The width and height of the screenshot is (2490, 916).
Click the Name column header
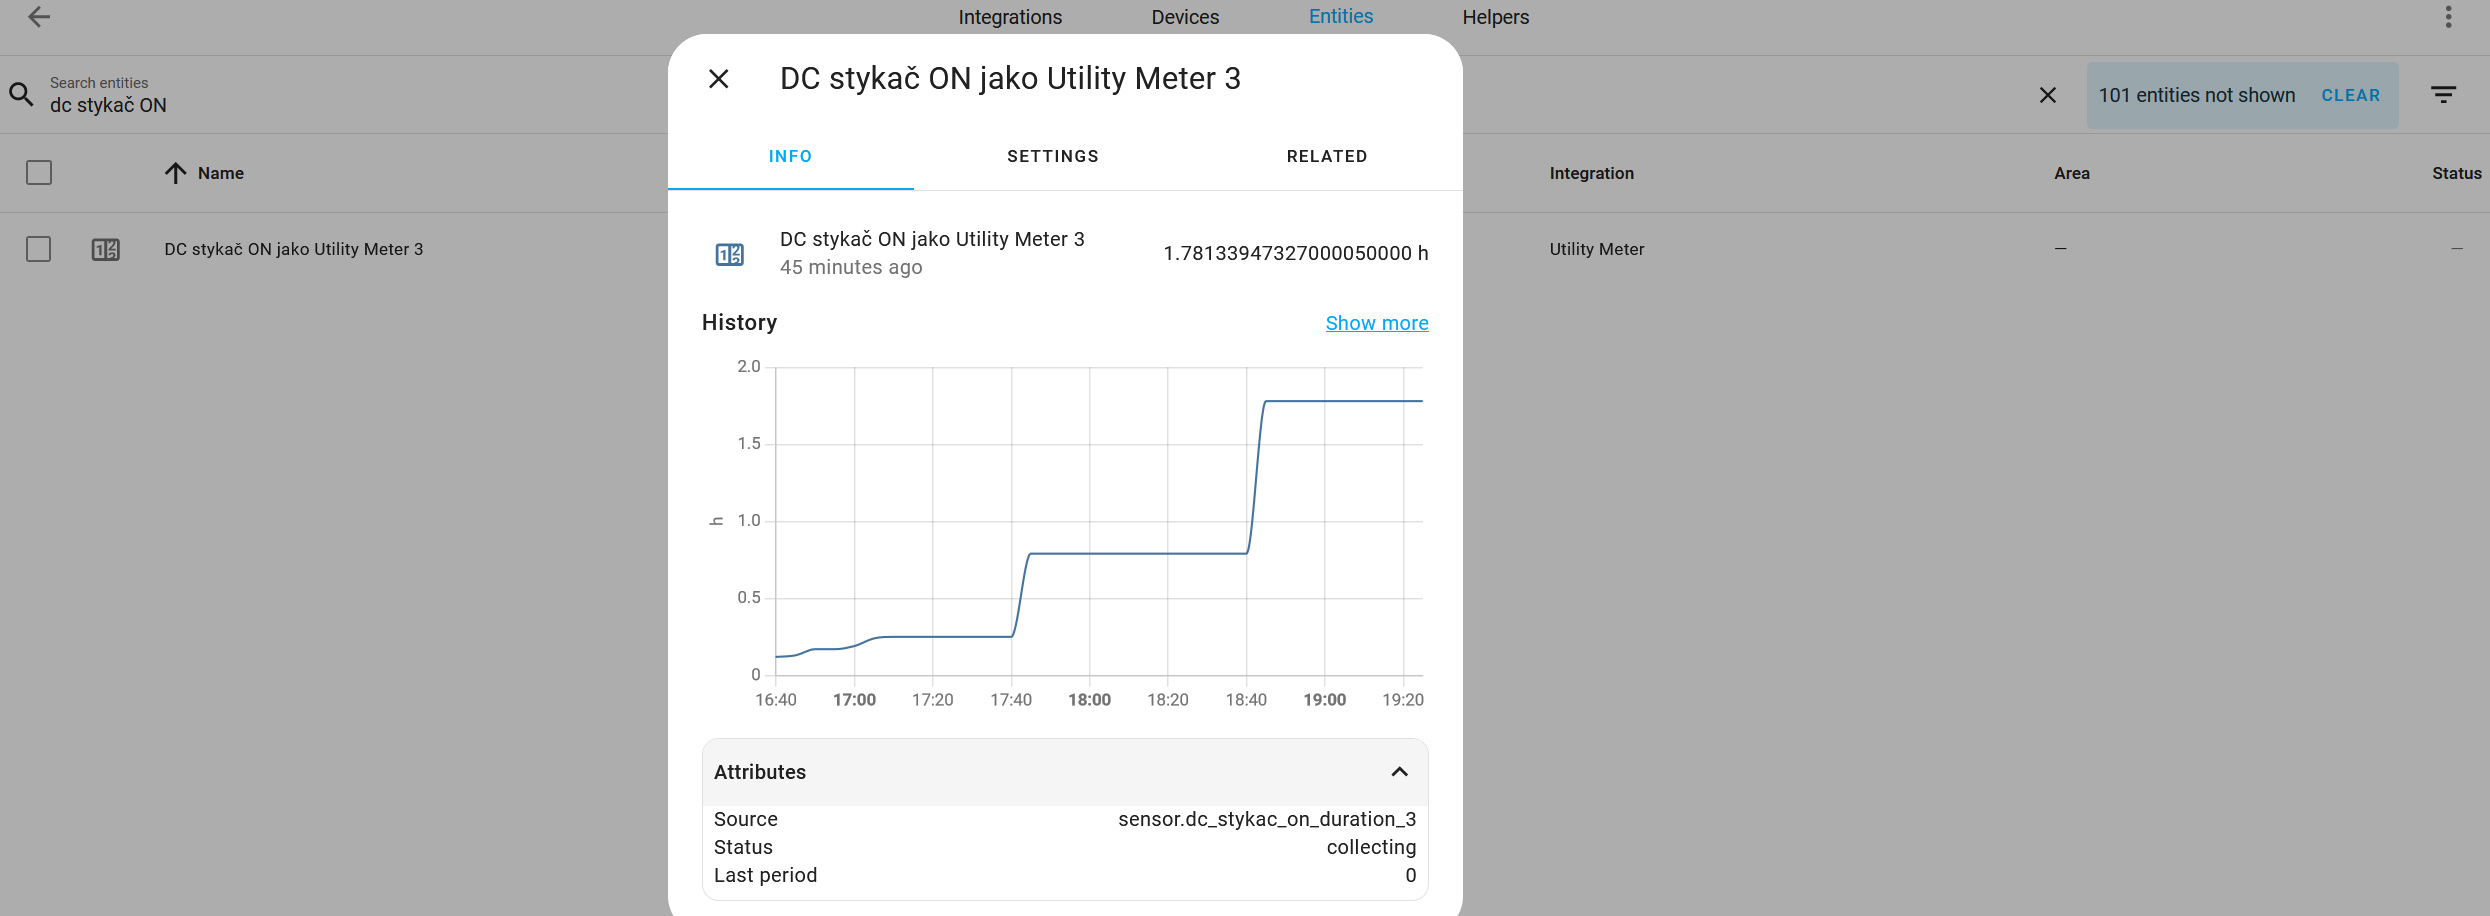(220, 173)
